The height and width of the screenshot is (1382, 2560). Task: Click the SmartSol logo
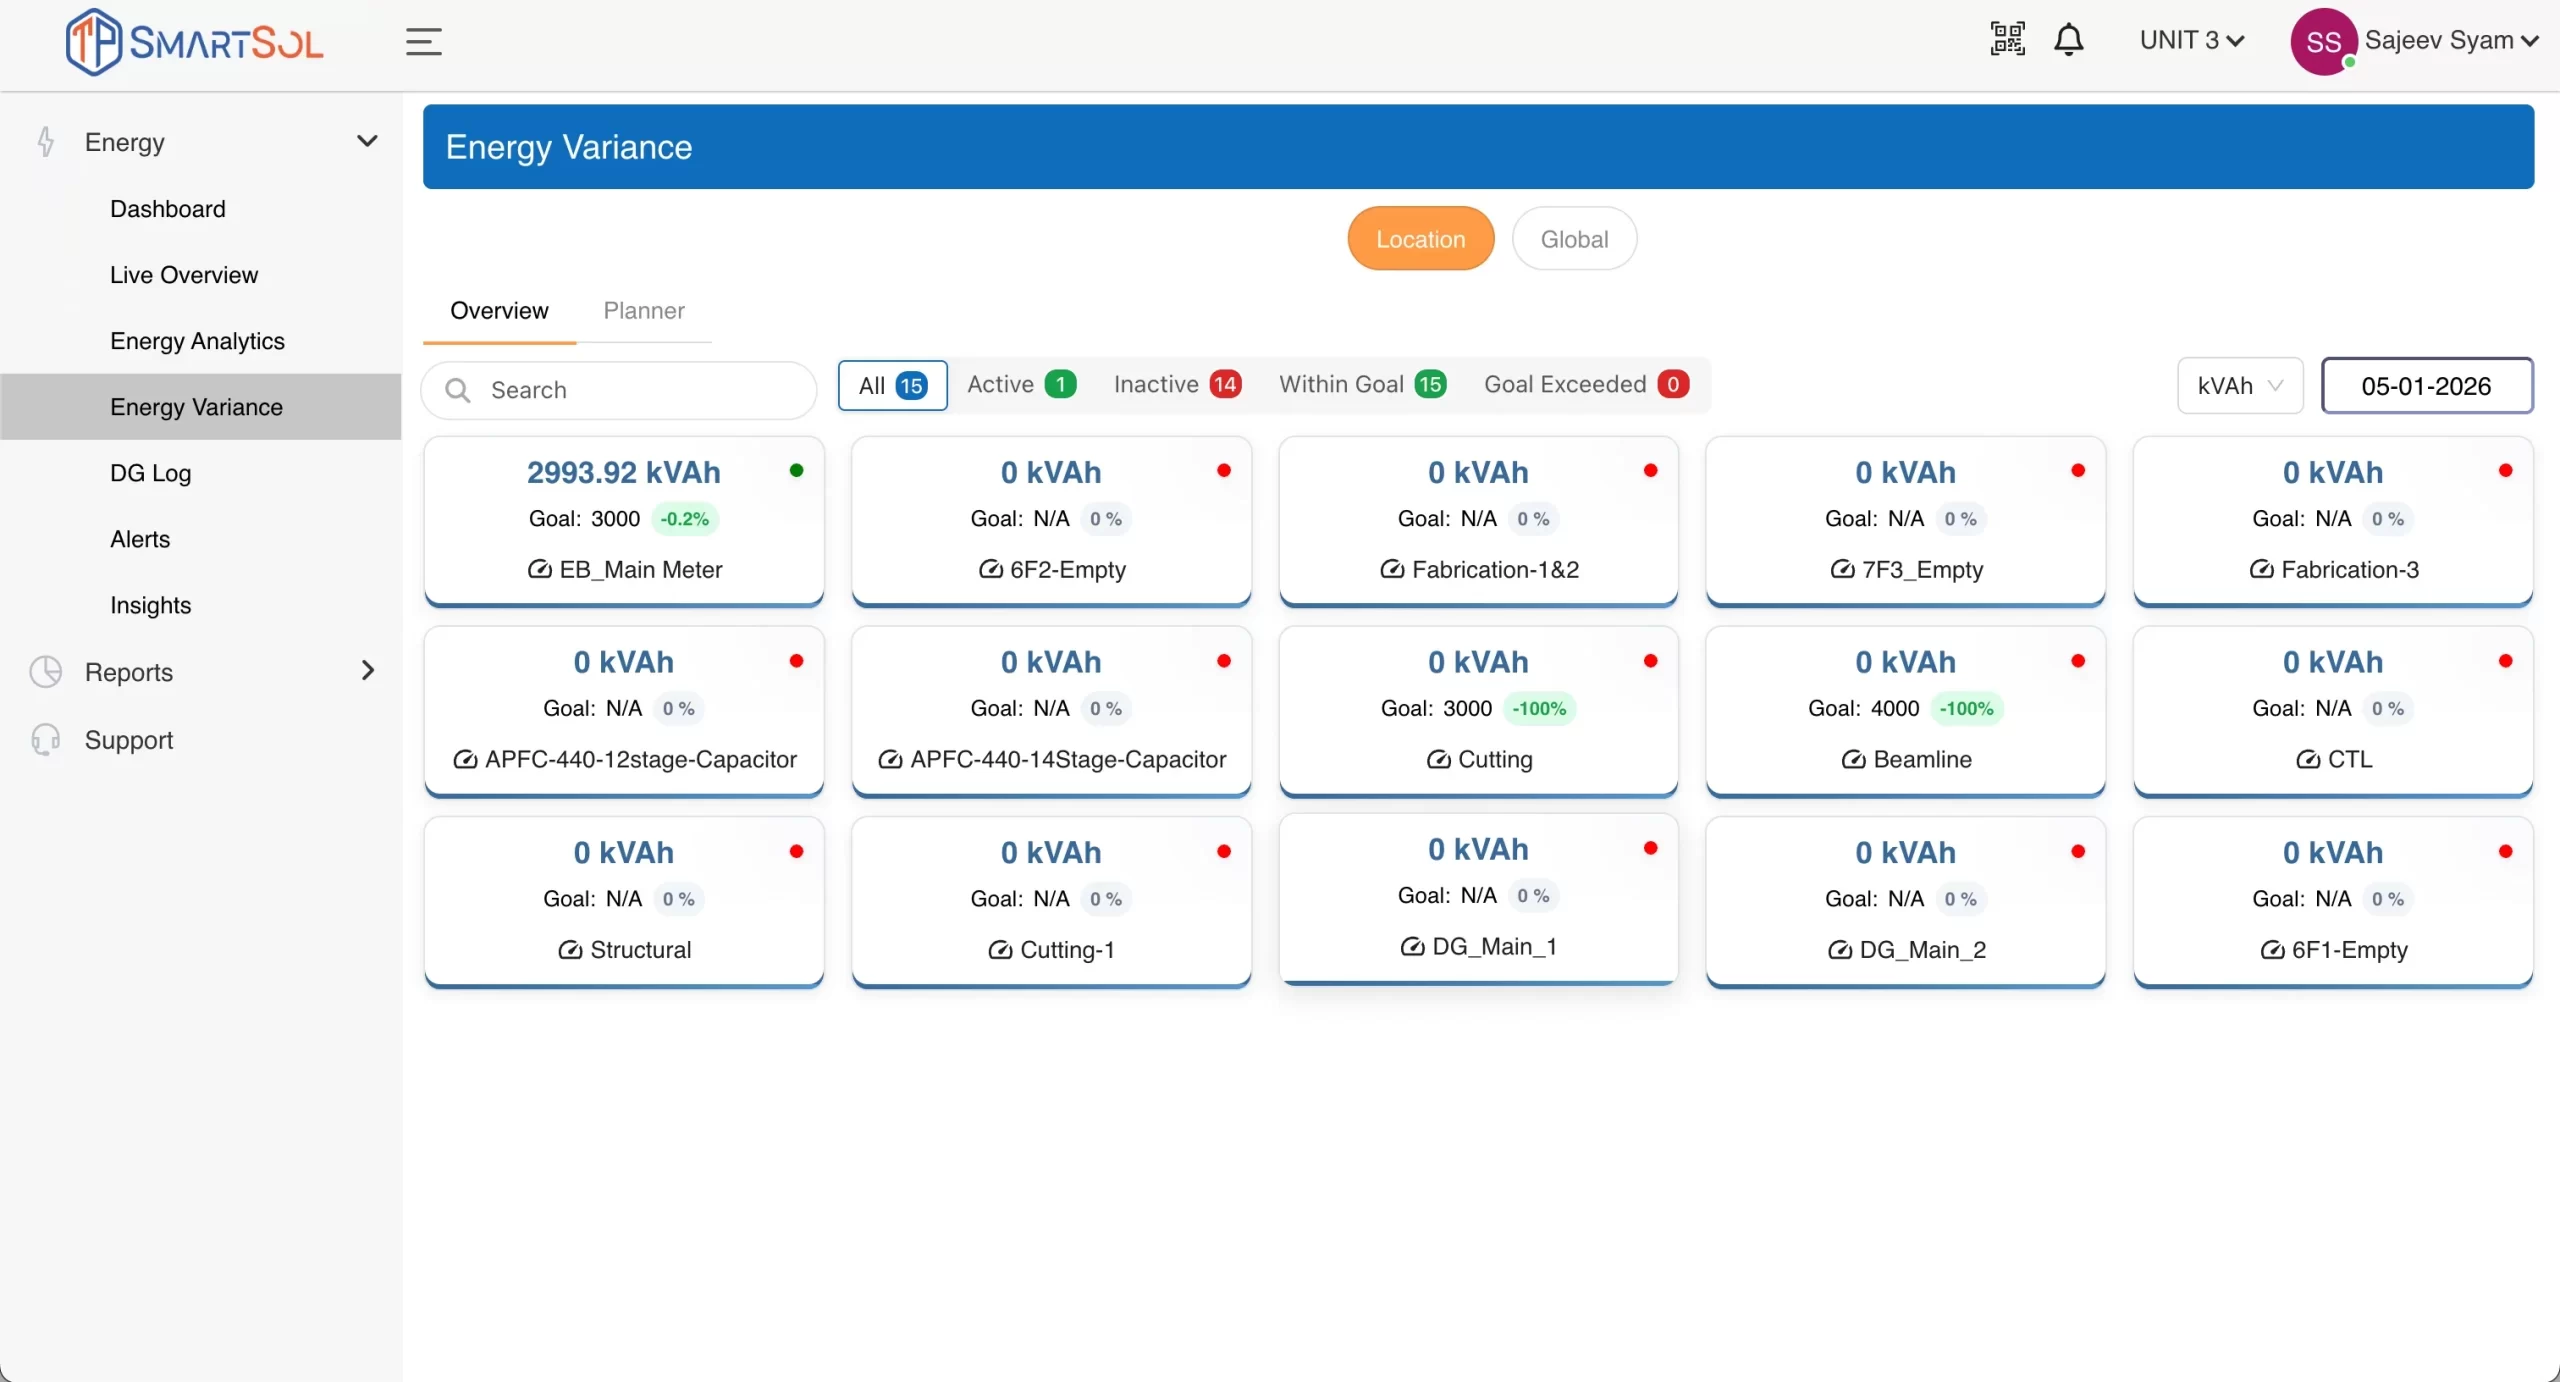point(195,42)
